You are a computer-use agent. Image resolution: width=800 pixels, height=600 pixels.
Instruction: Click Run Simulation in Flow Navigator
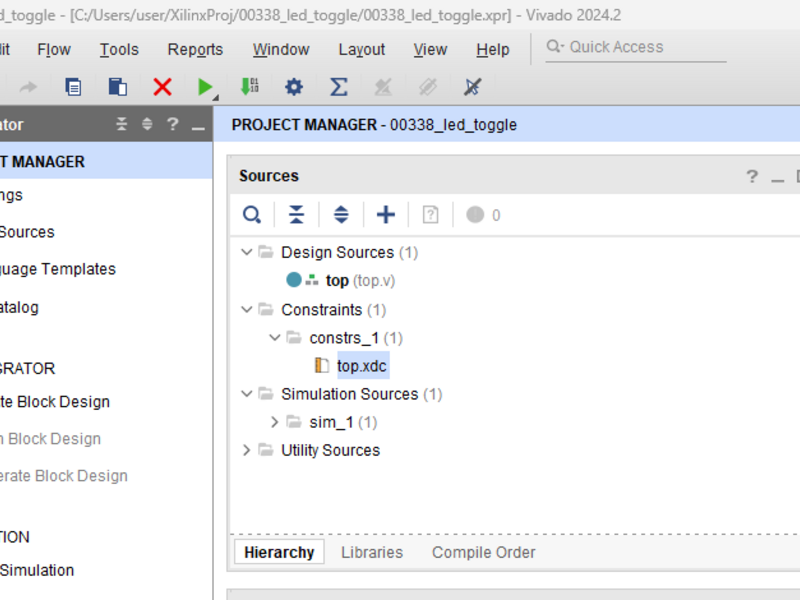point(37,570)
